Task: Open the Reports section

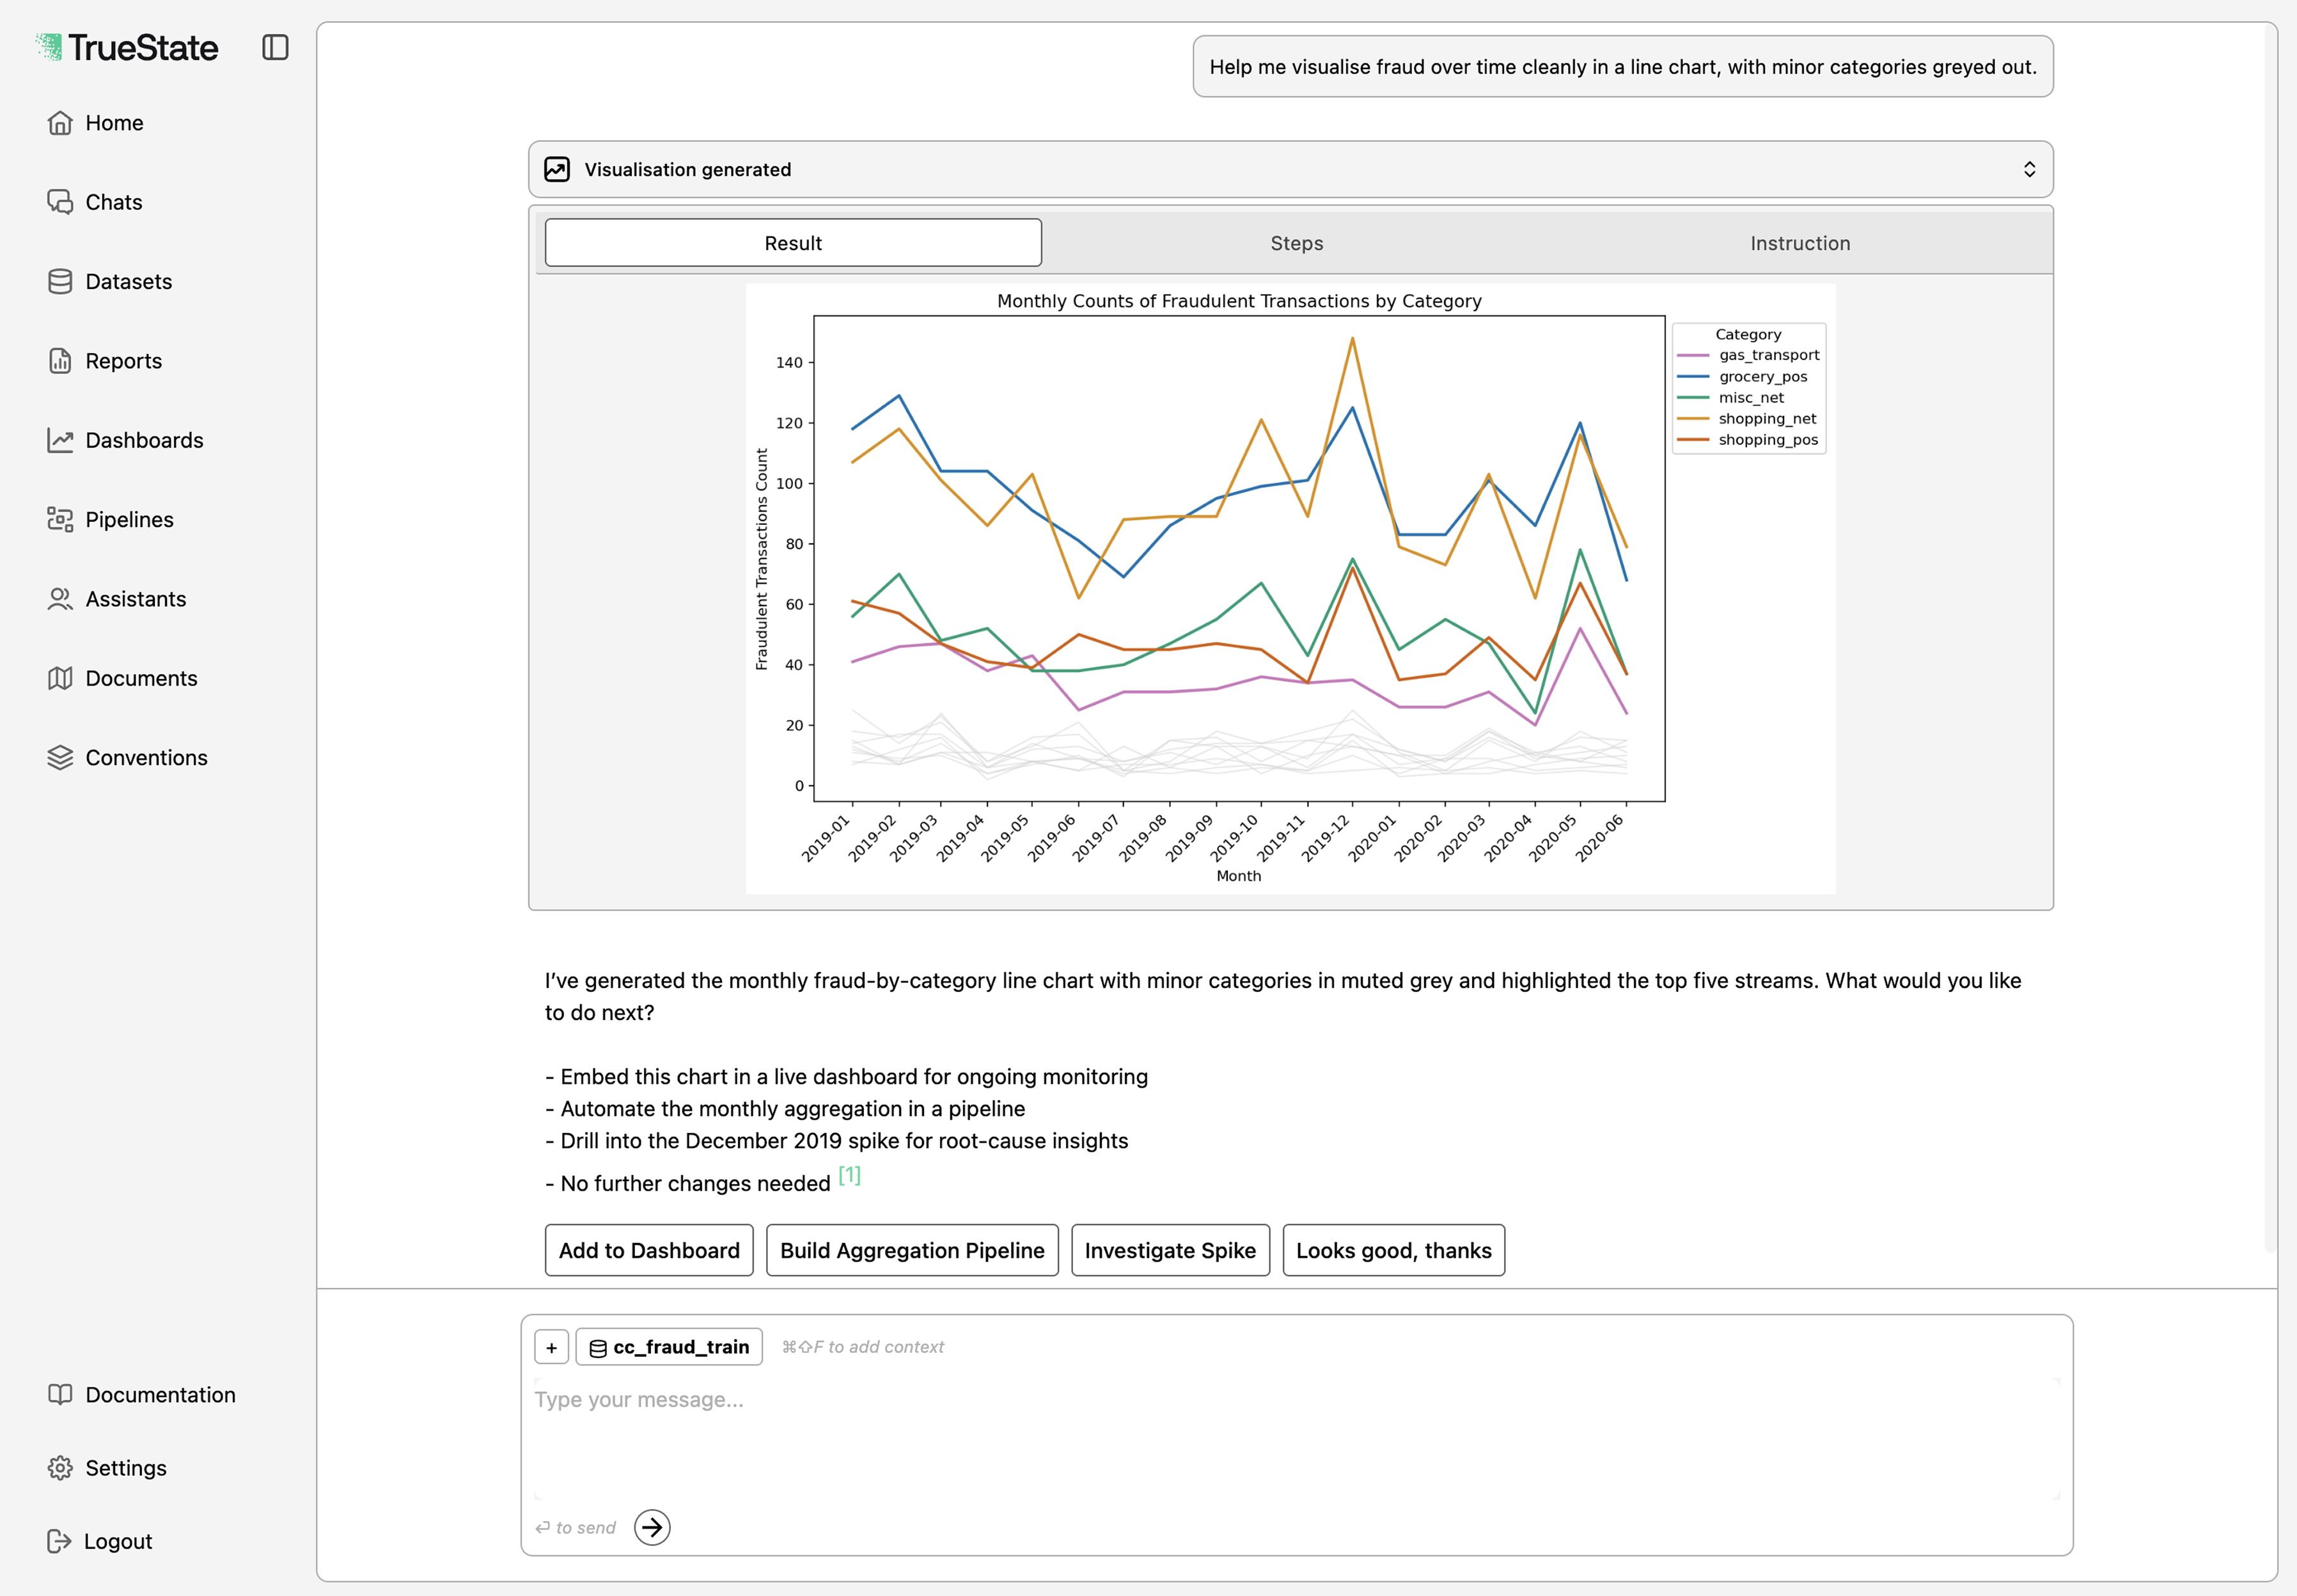Action: coord(123,360)
